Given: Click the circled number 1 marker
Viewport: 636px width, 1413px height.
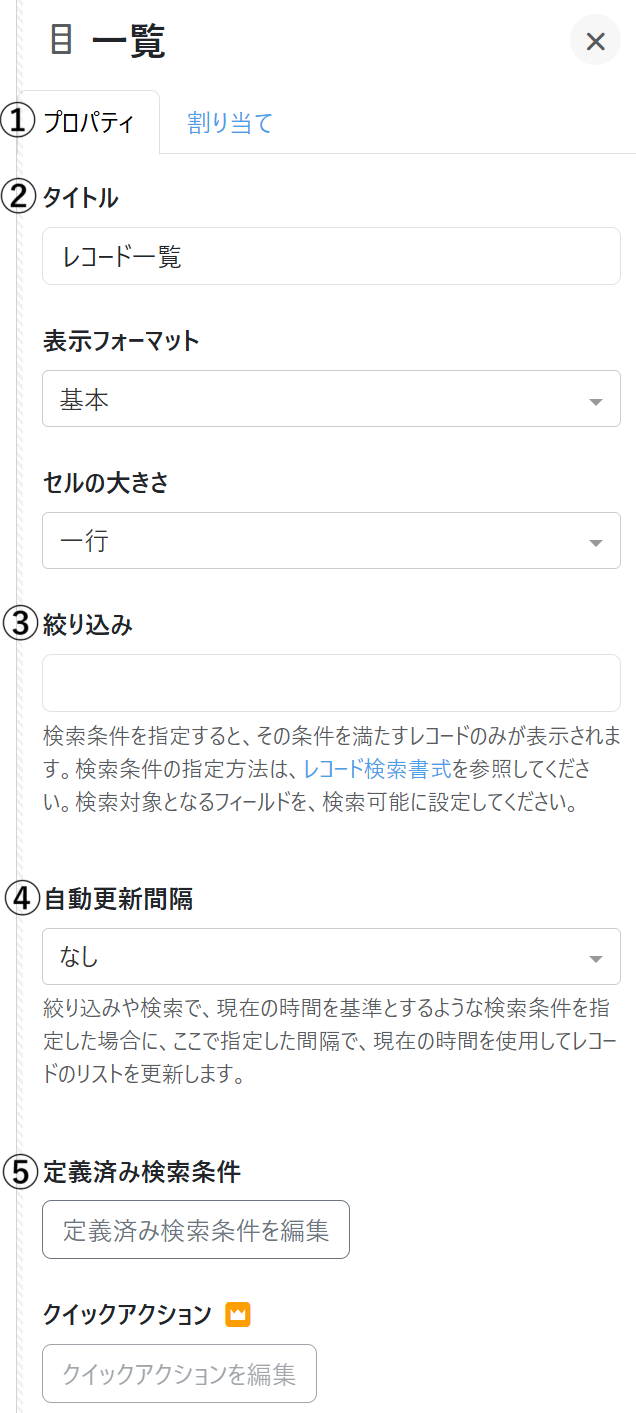Looking at the screenshot, I should point(18,122).
